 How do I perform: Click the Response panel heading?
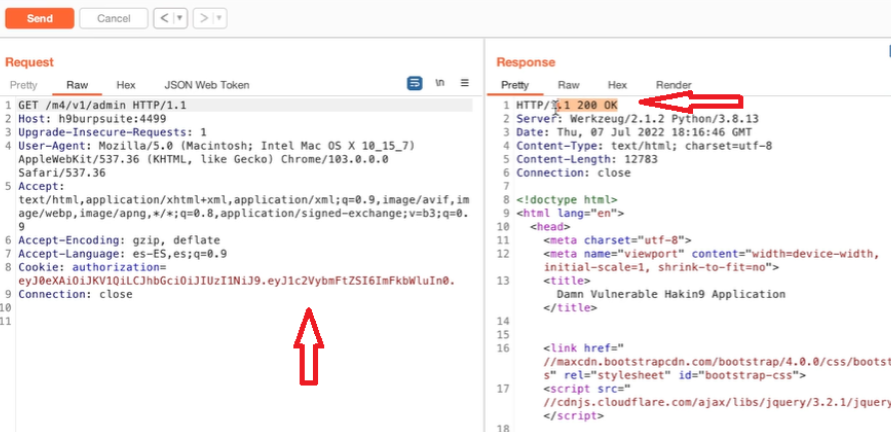(526, 63)
